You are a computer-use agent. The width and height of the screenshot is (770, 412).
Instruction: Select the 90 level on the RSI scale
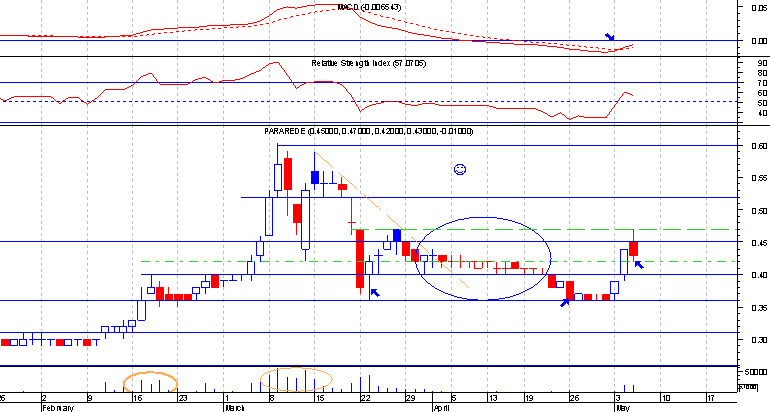762,63
